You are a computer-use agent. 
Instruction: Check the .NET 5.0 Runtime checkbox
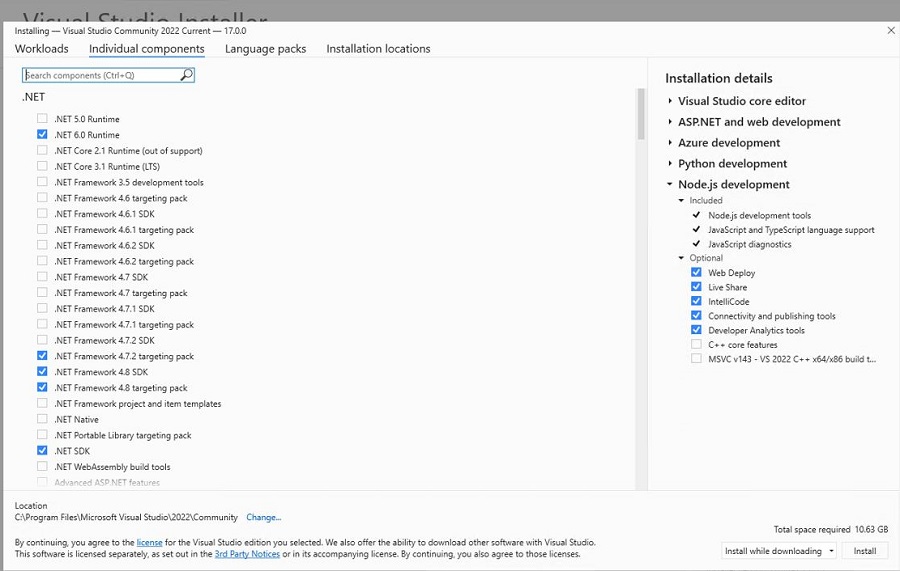[42, 118]
